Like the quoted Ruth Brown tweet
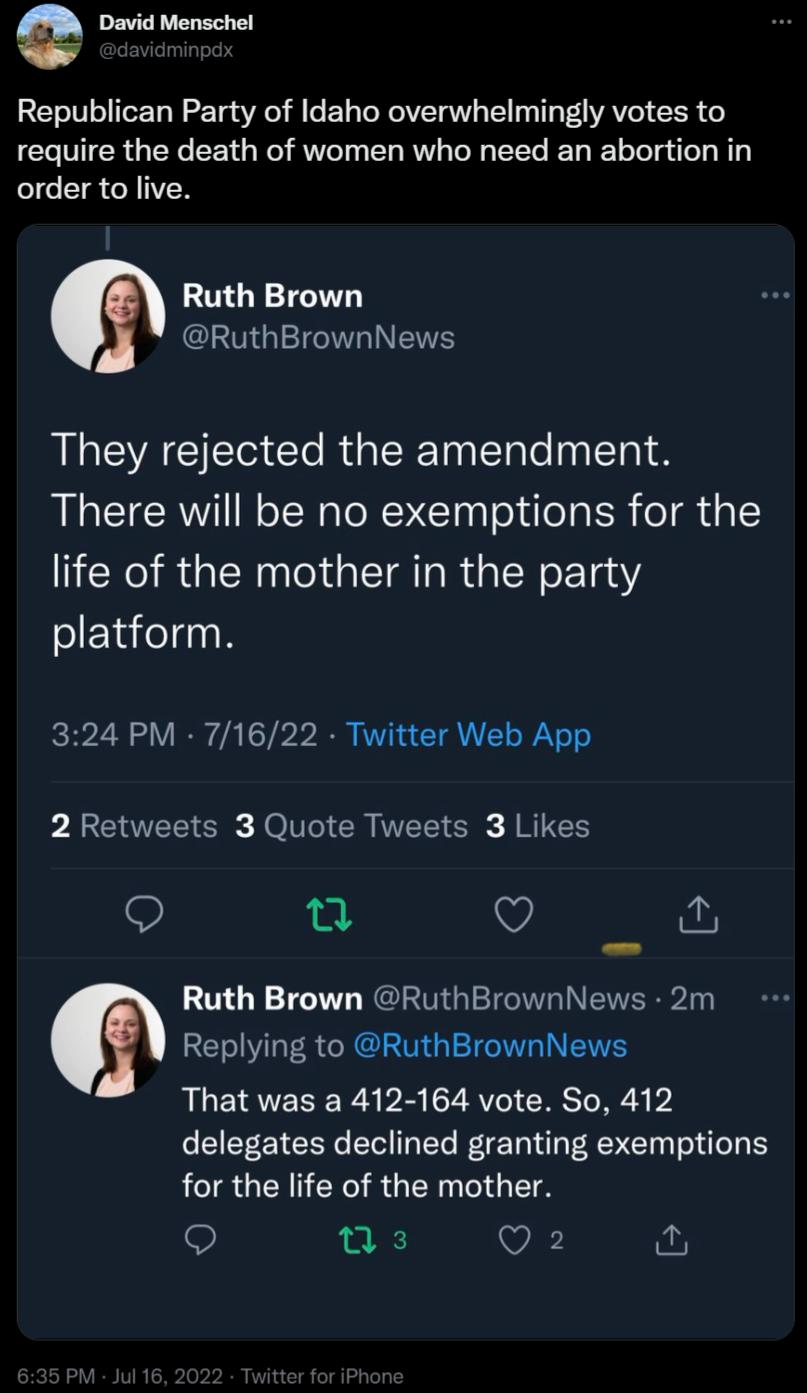 [513, 913]
